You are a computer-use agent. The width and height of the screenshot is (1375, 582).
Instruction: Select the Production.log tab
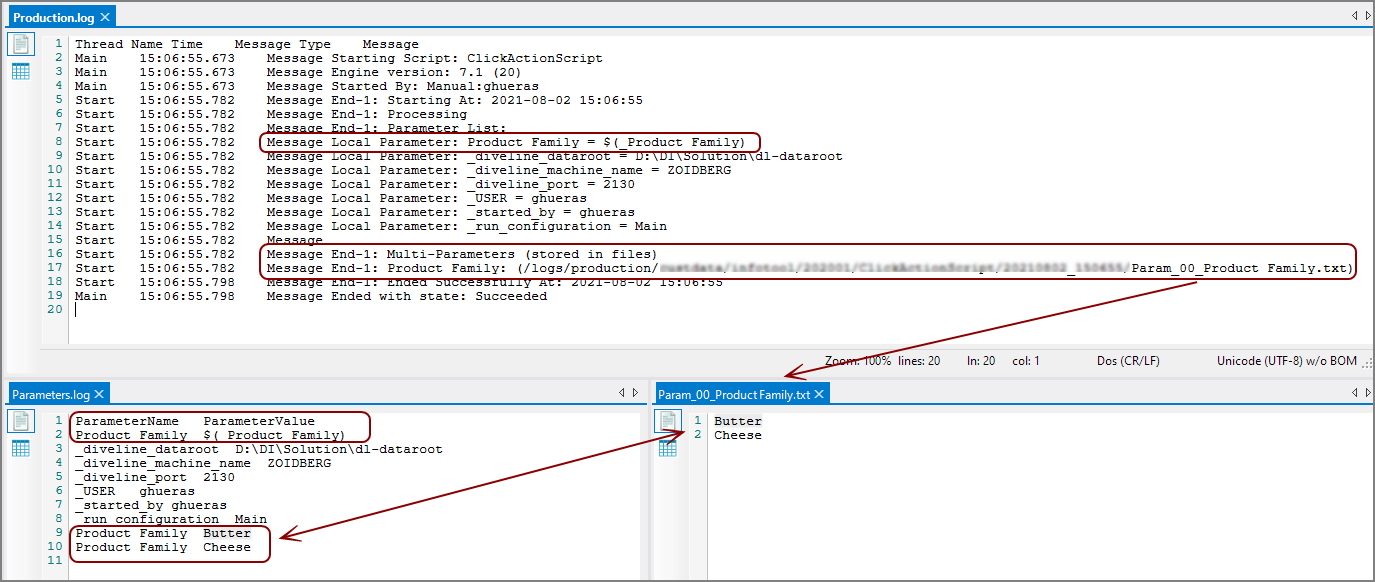(55, 16)
